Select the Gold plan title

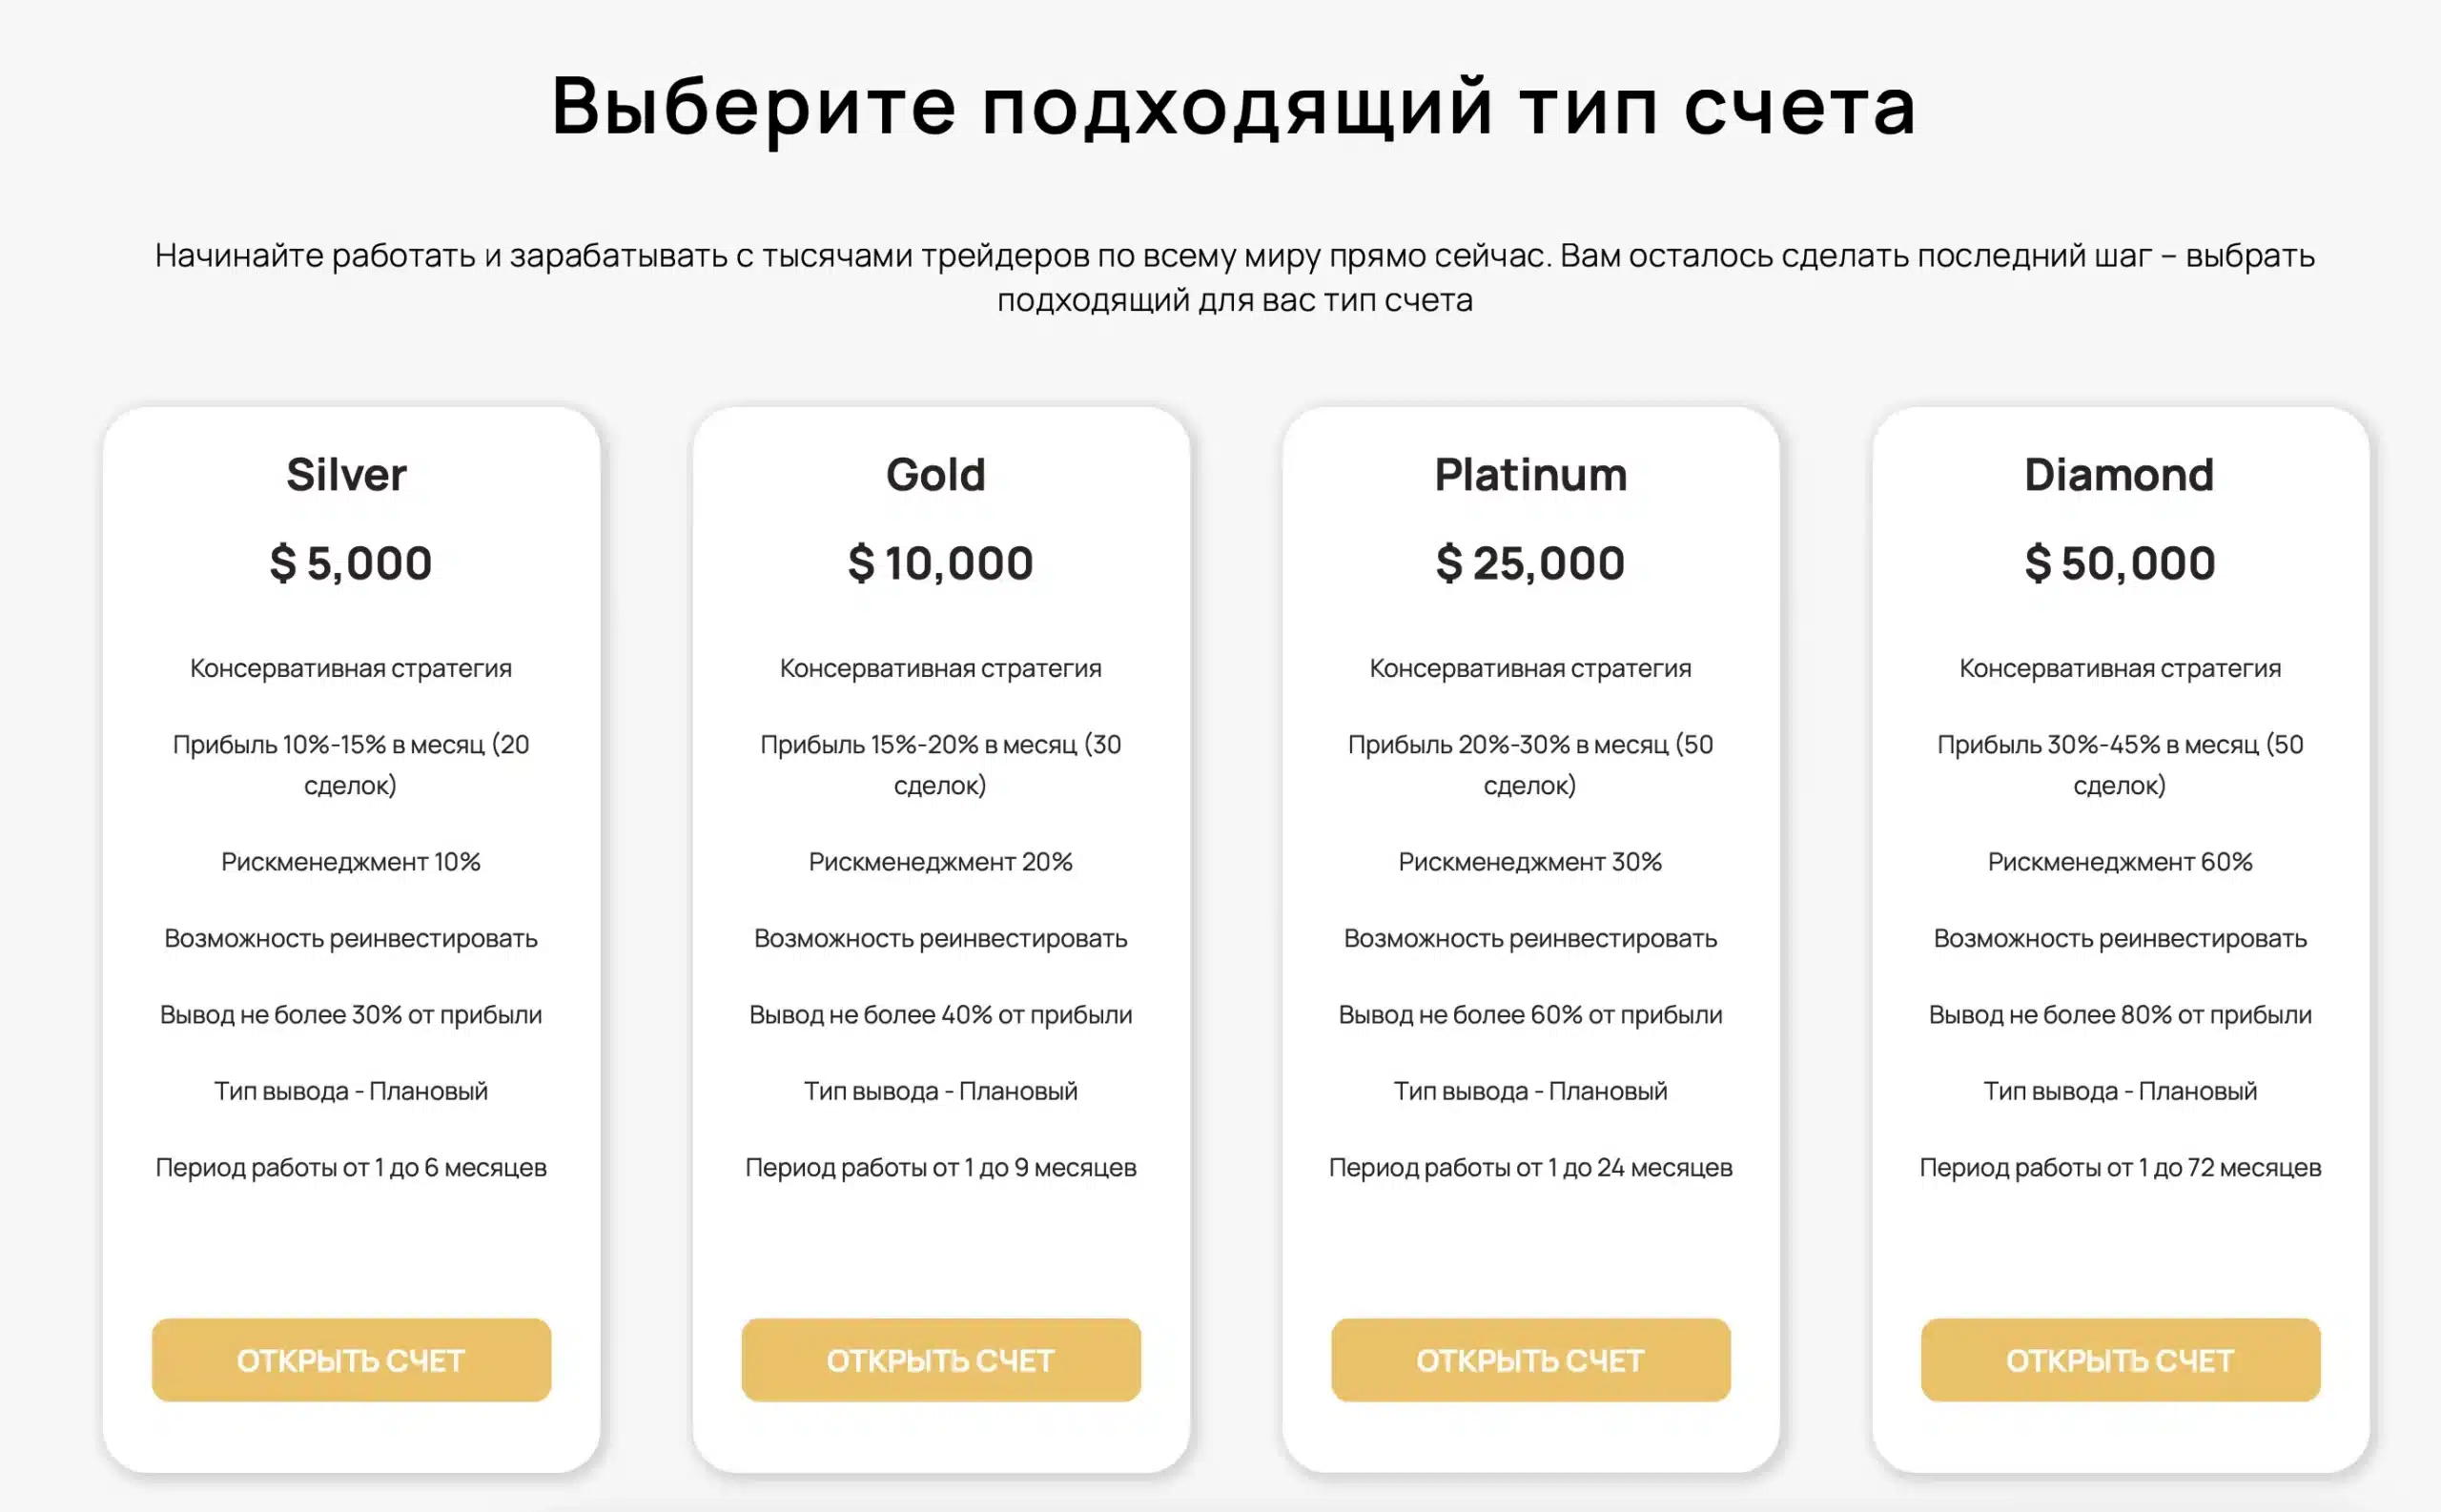tap(936, 474)
